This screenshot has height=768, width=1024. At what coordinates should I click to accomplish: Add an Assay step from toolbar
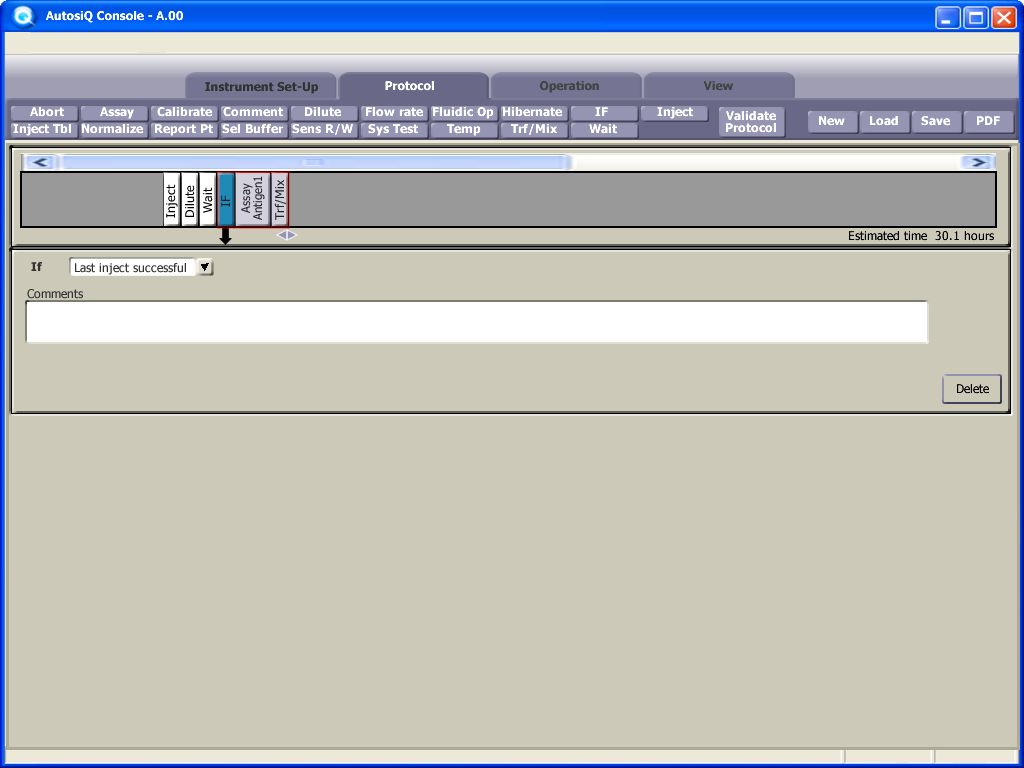(114, 112)
